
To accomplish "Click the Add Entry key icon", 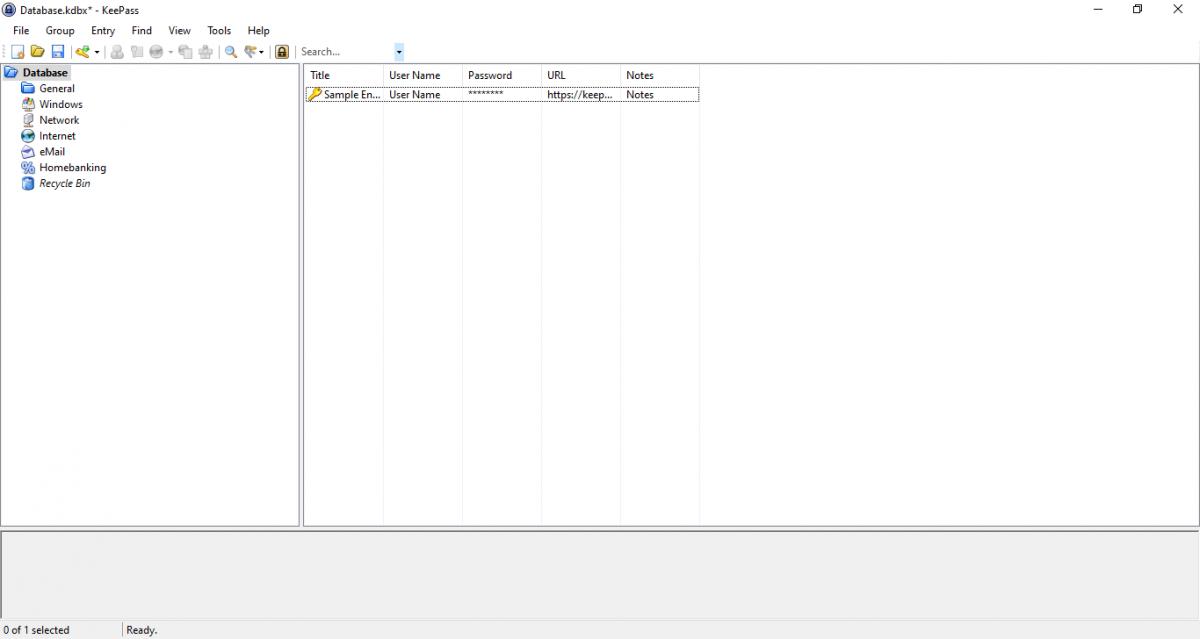I will [83, 51].
